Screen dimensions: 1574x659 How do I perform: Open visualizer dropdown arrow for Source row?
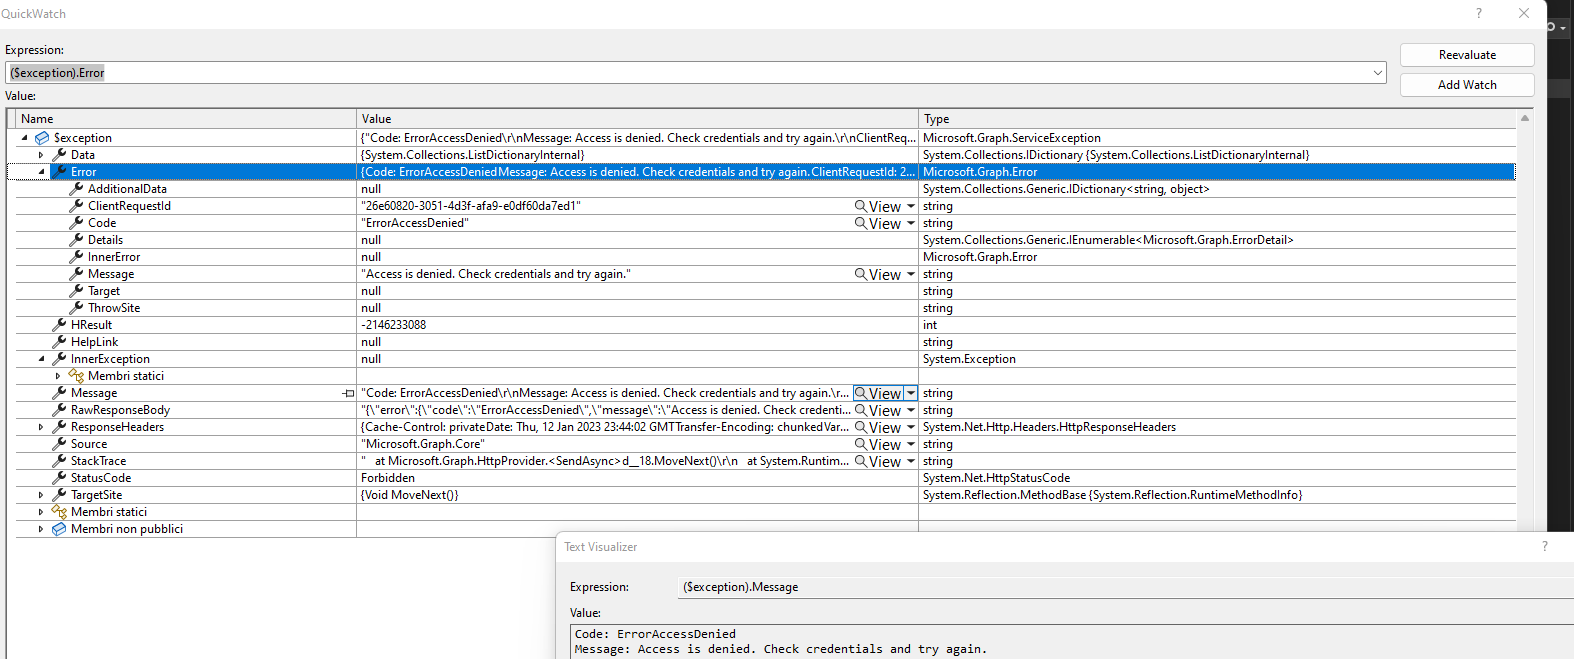coord(911,444)
